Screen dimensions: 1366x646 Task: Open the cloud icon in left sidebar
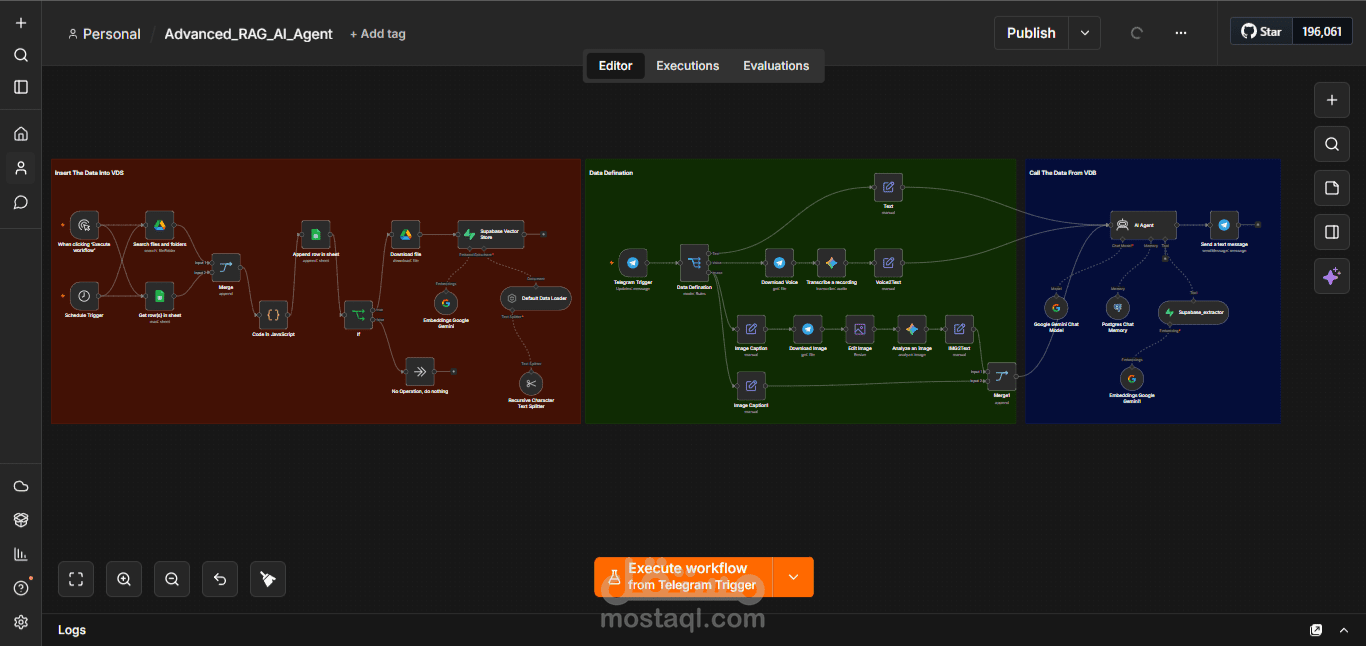21,486
